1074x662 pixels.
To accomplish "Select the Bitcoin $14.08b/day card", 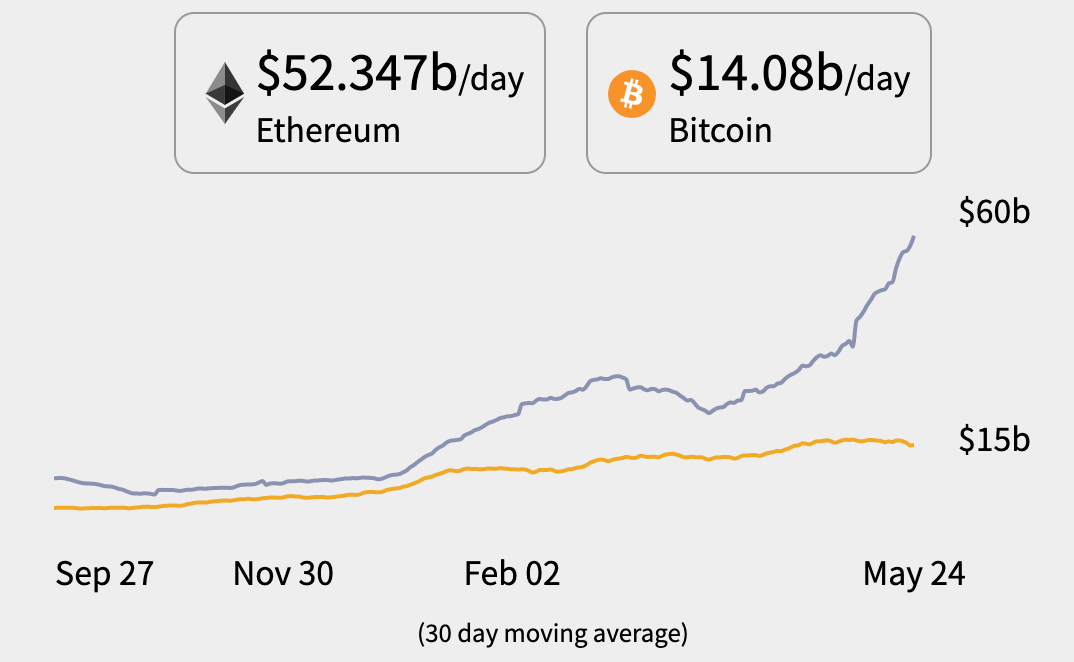I will click(759, 93).
